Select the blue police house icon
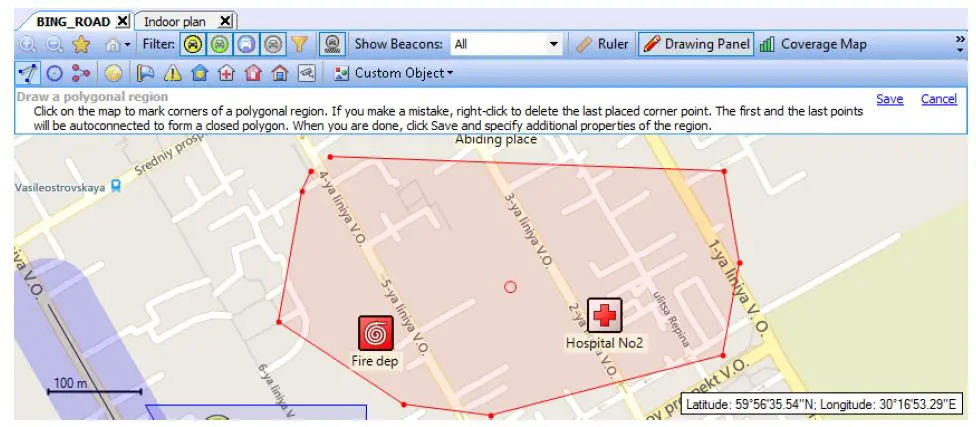The height and width of the screenshot is (427, 976). (199, 74)
